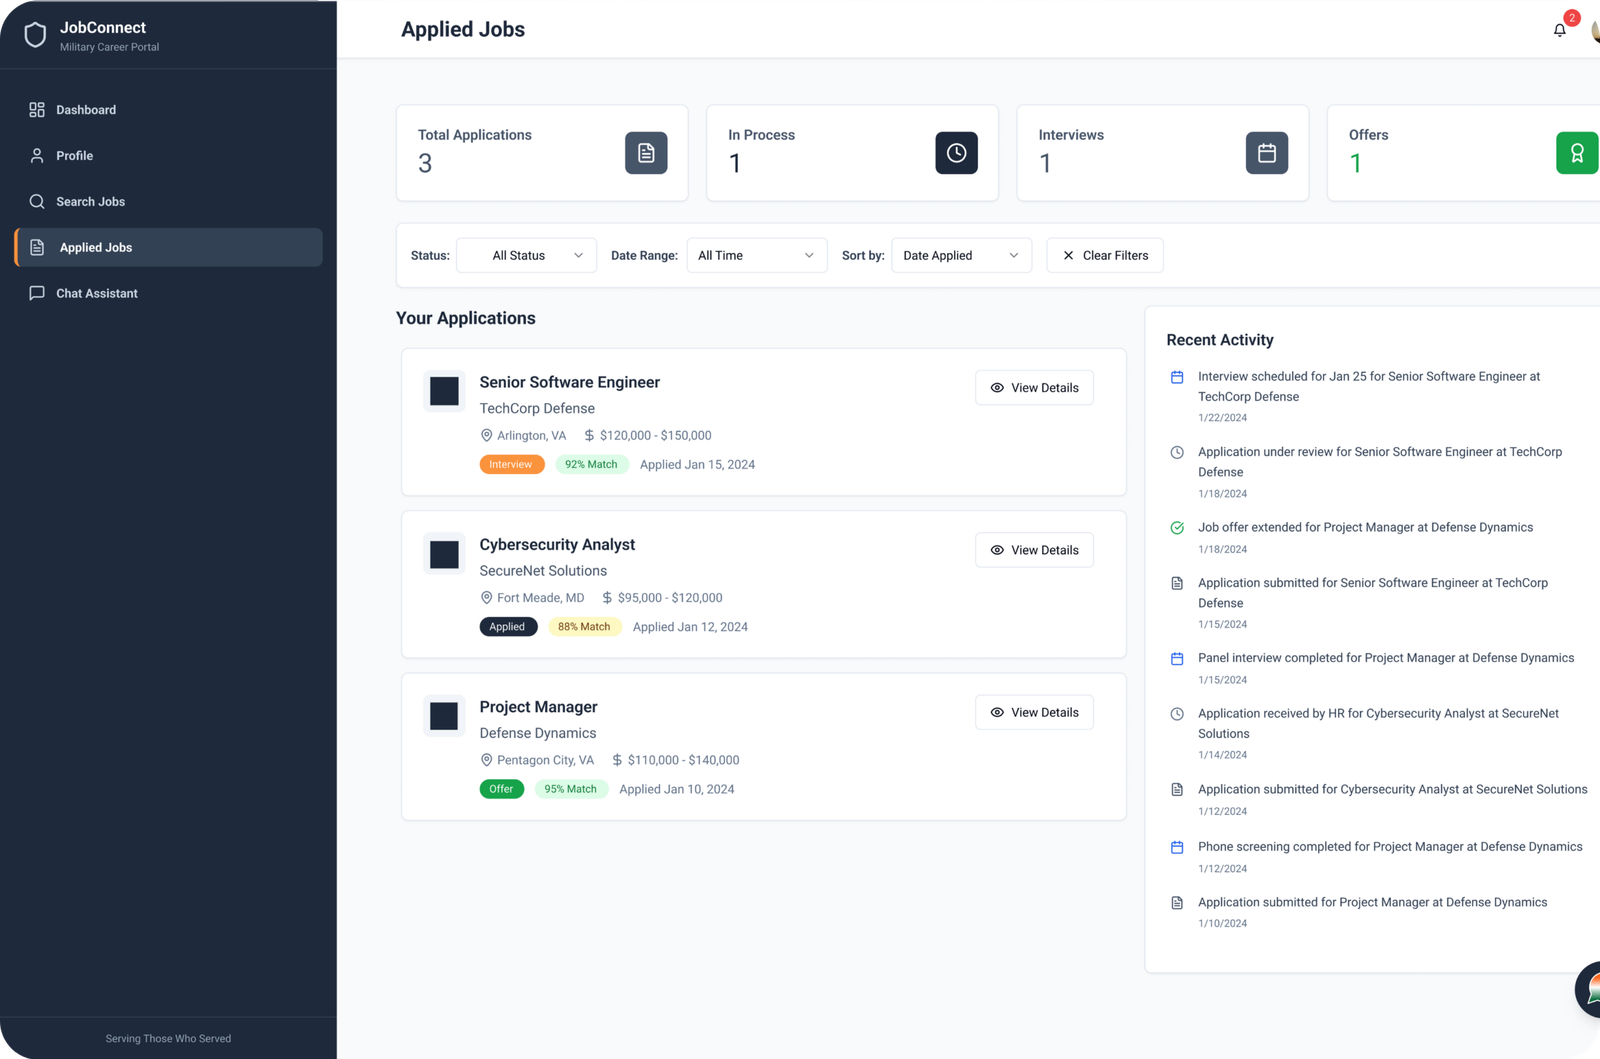The width and height of the screenshot is (1600, 1059).
Task: Click the TechCorp Defense company logo
Action: [444, 391]
